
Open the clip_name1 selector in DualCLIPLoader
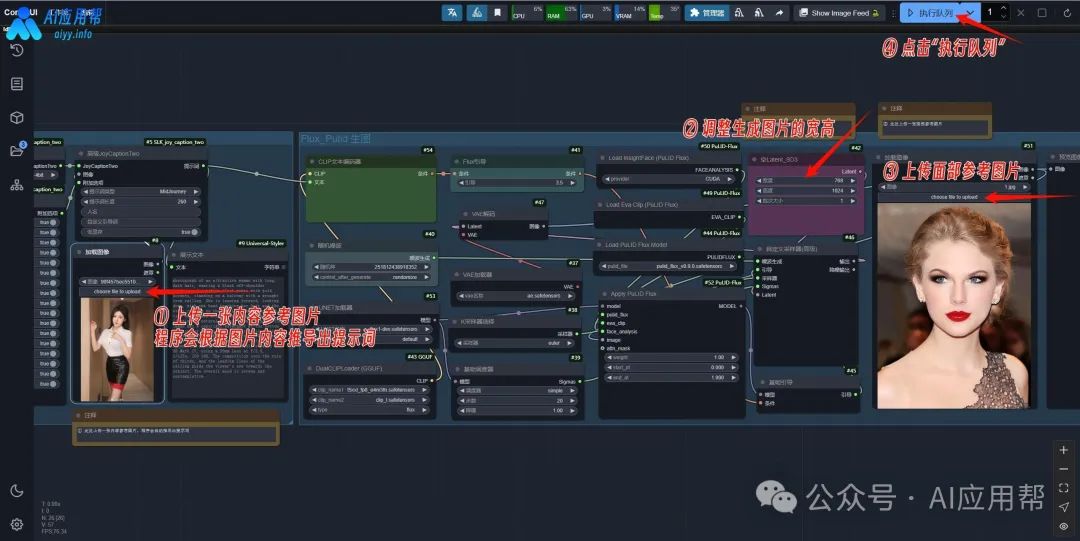[371, 390]
